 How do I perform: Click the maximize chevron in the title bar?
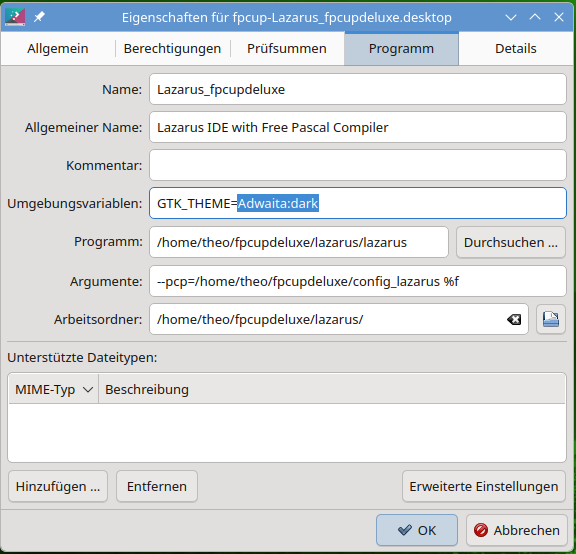535,17
